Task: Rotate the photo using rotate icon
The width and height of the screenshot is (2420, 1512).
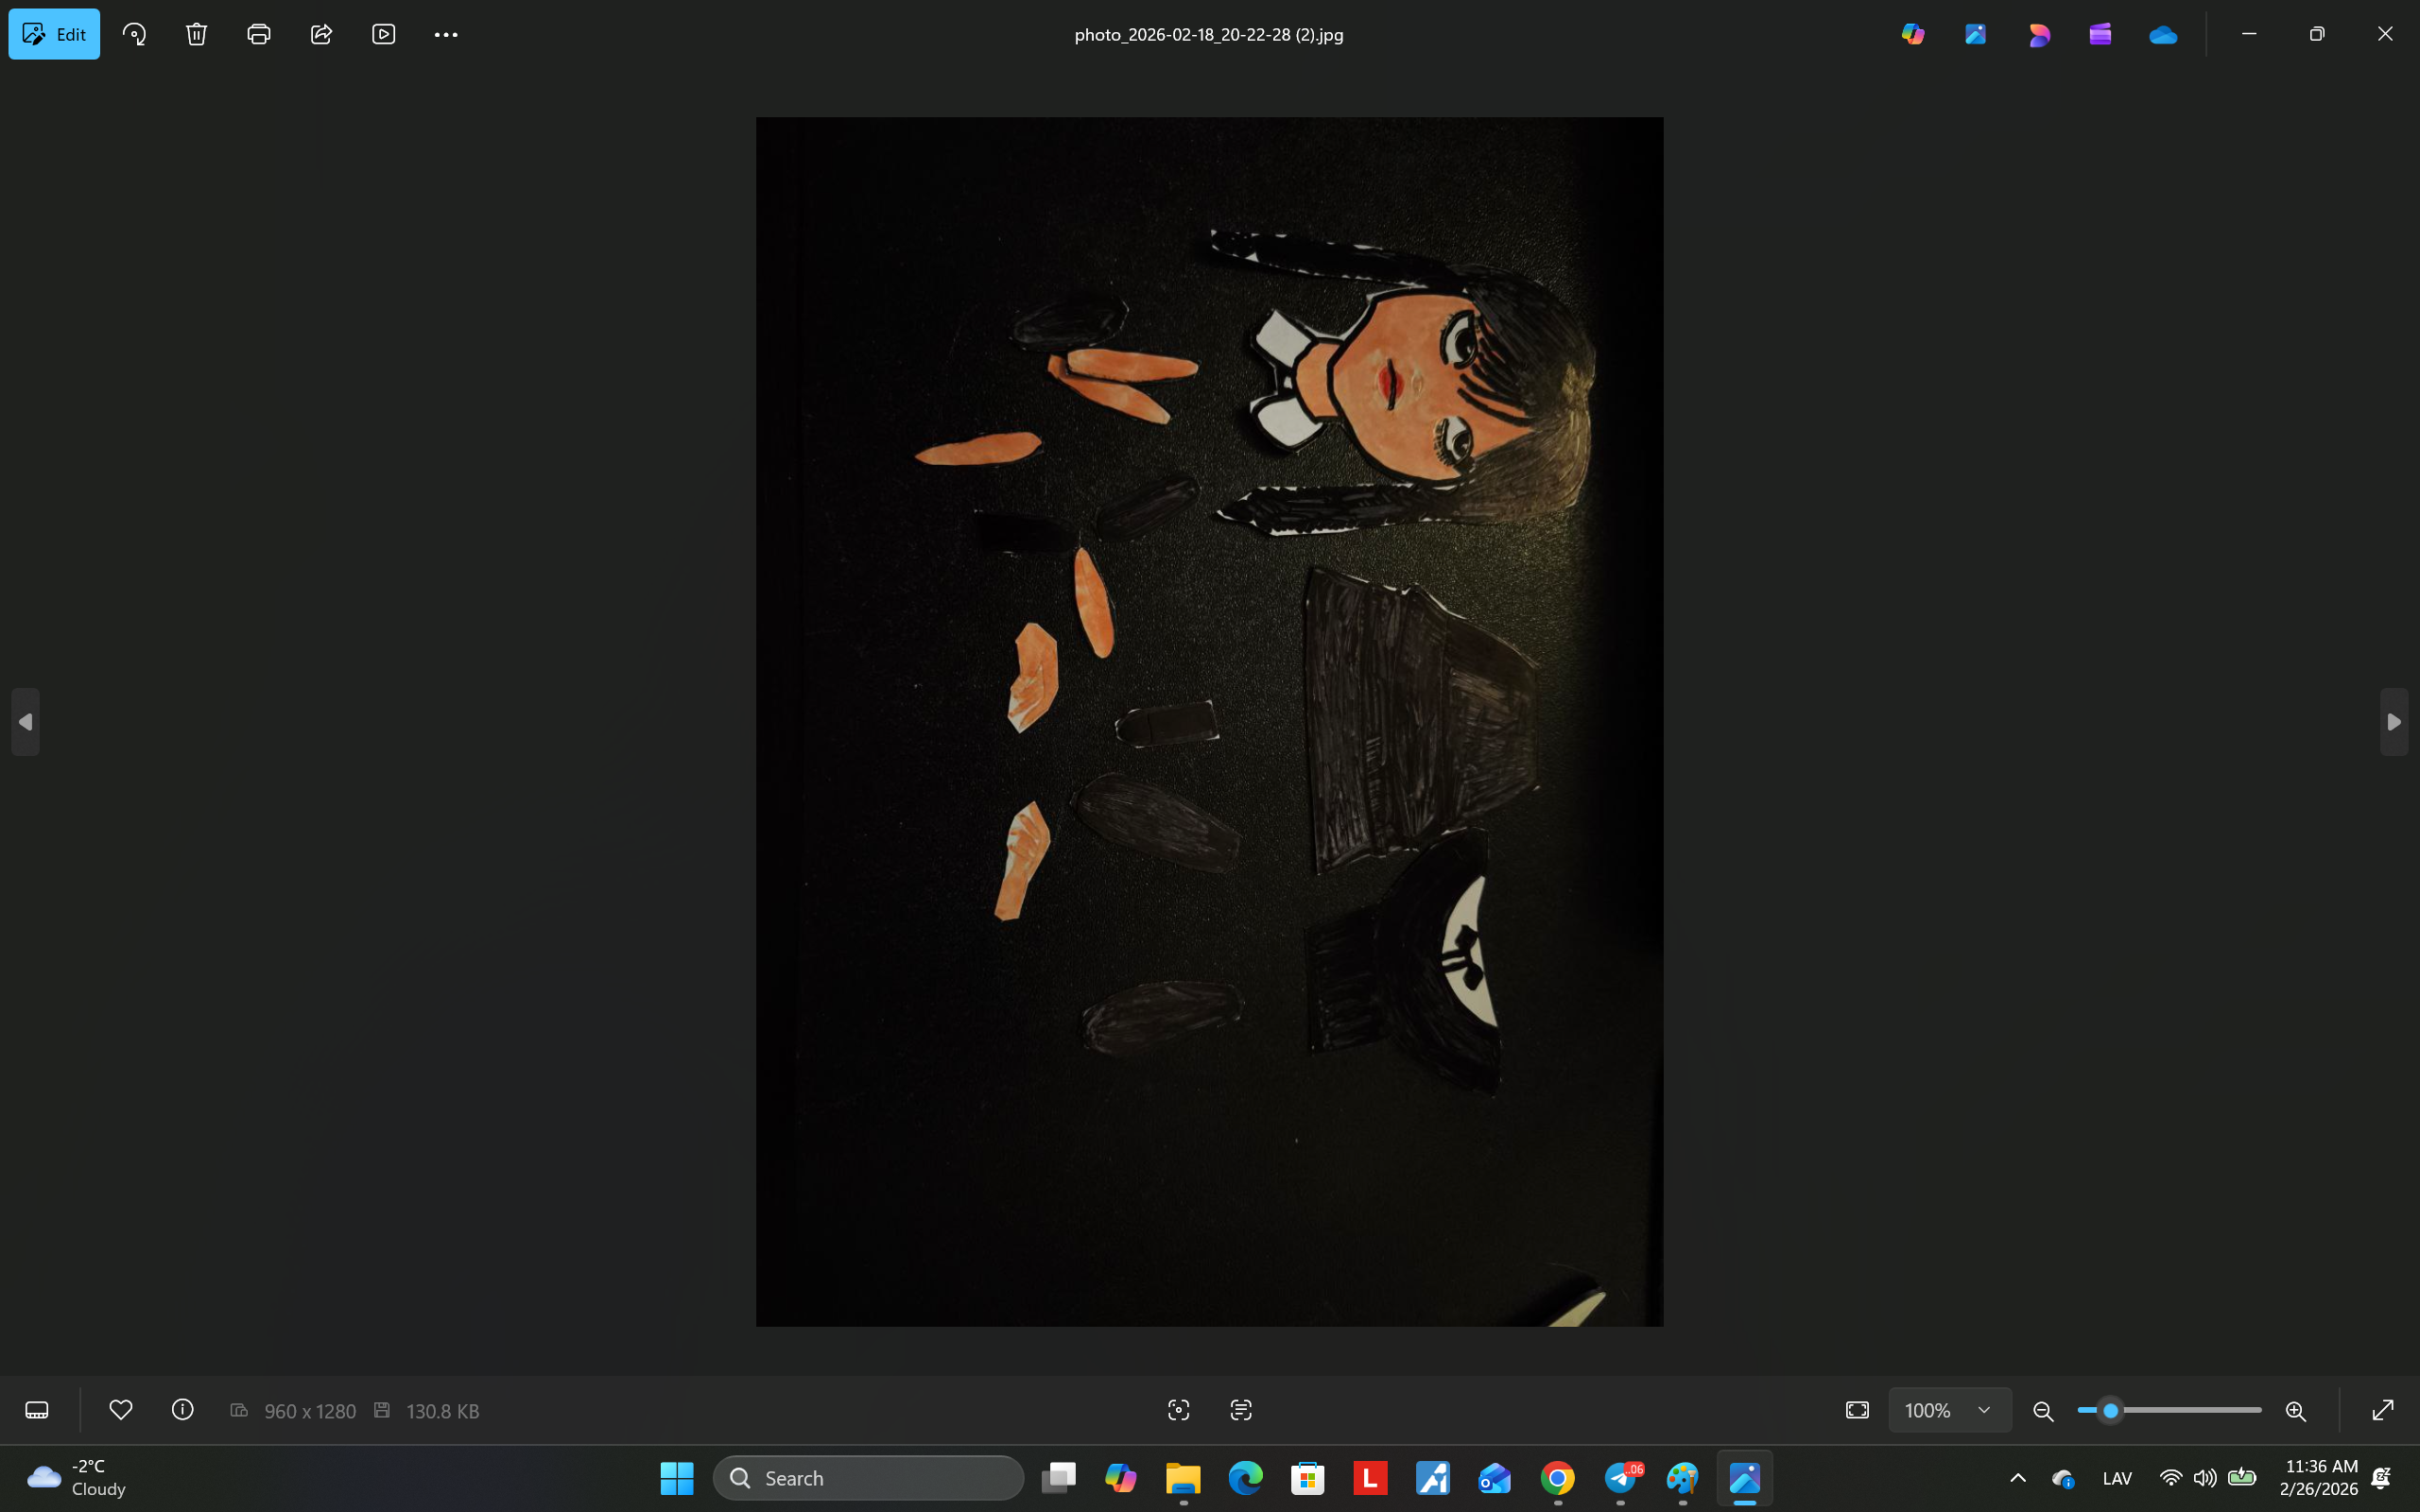Action: [x=134, y=34]
